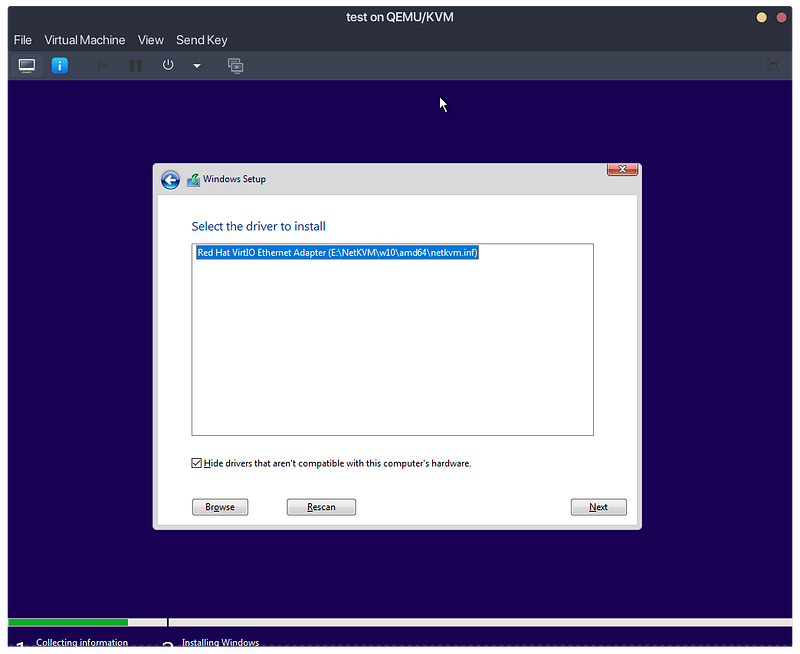This screenshot has height=654, width=800.
Task: Open the View menu
Action: [151, 40]
